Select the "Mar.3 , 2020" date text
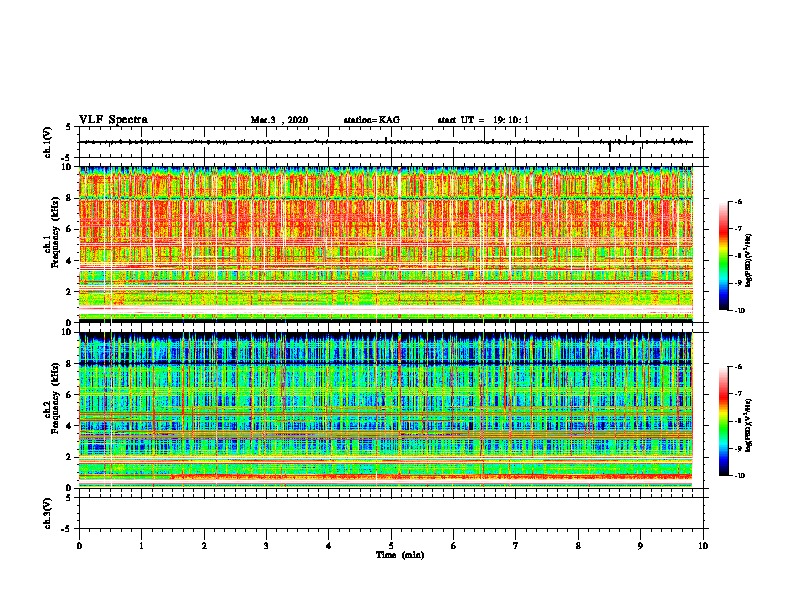 279,120
